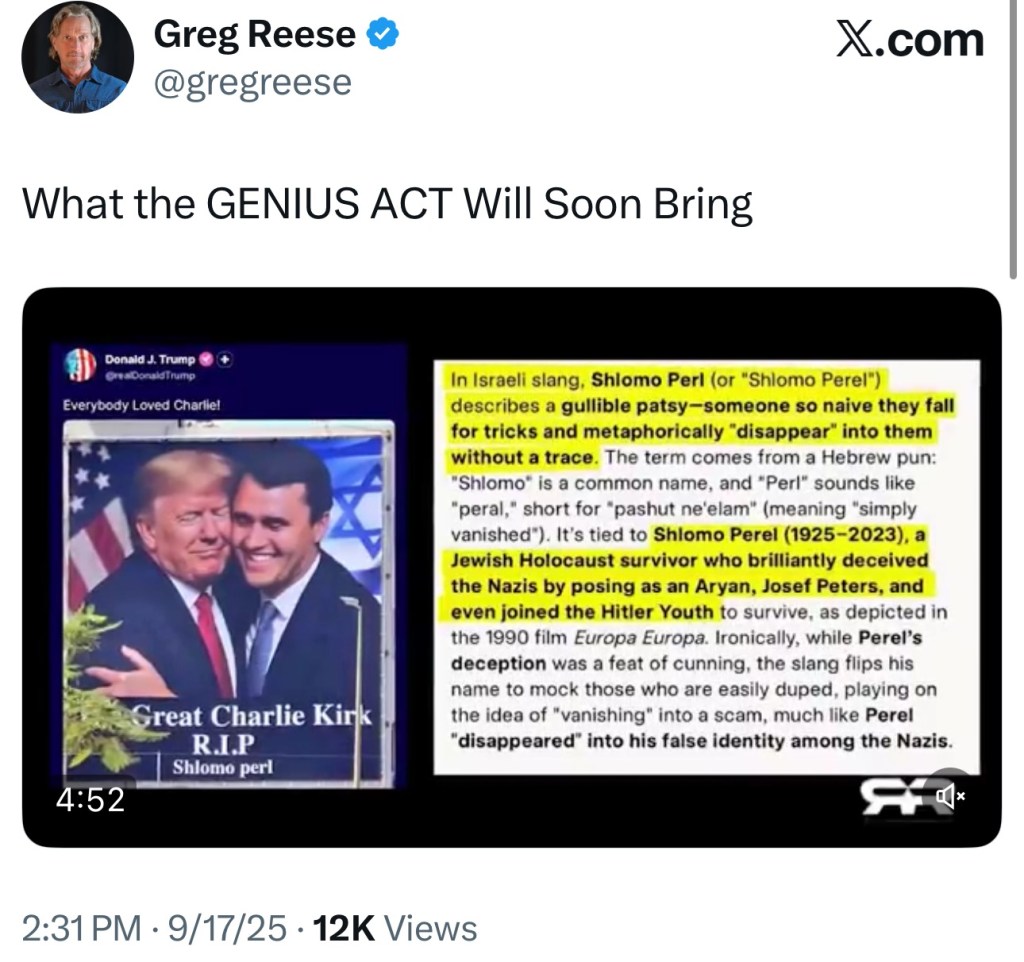Click the Greg Reese display name
The image size is (1024, 962).
[255, 33]
